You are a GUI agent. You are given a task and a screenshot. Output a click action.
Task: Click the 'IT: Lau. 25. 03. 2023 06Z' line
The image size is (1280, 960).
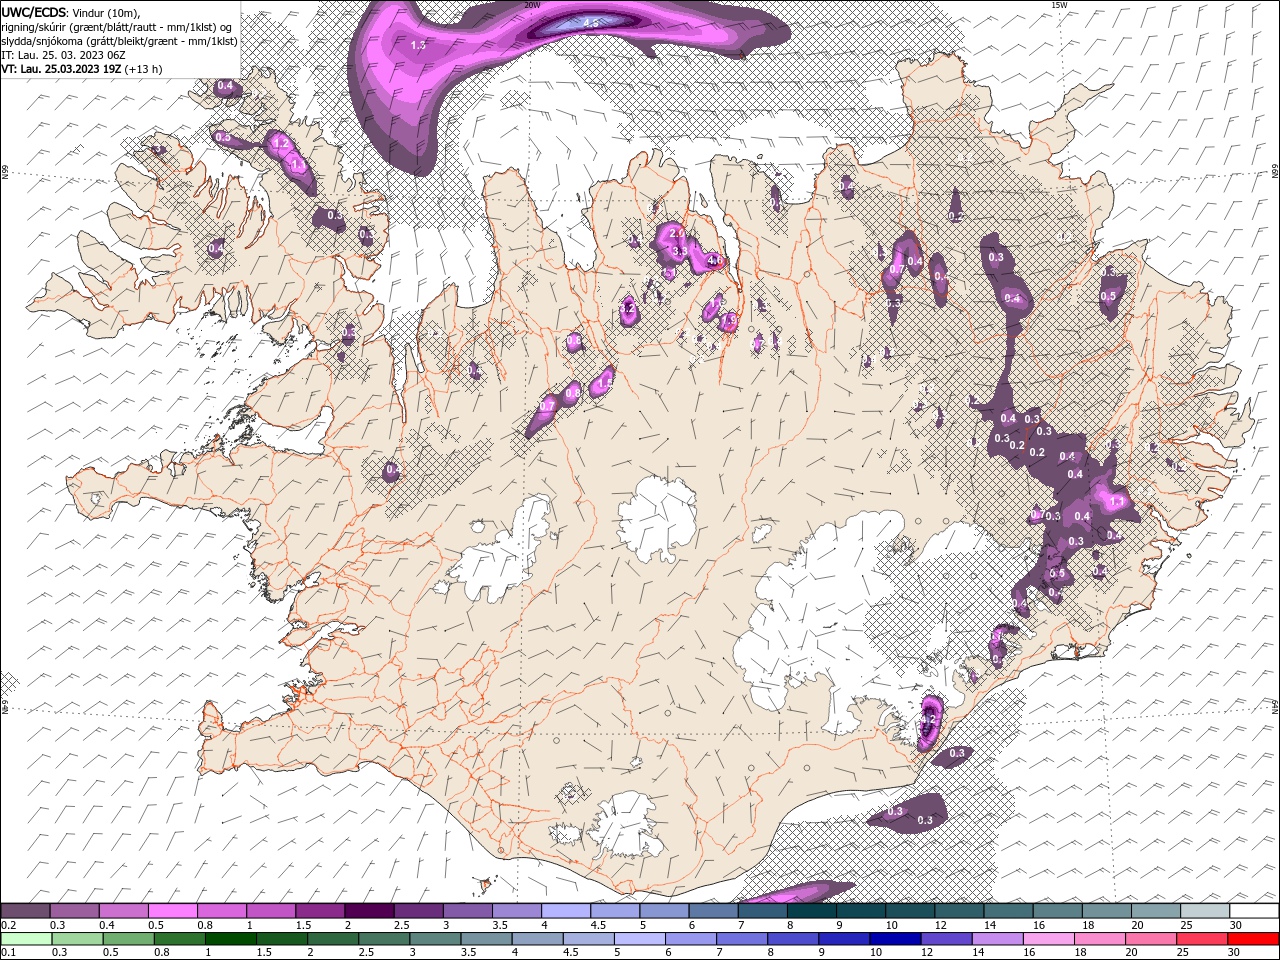63,55
